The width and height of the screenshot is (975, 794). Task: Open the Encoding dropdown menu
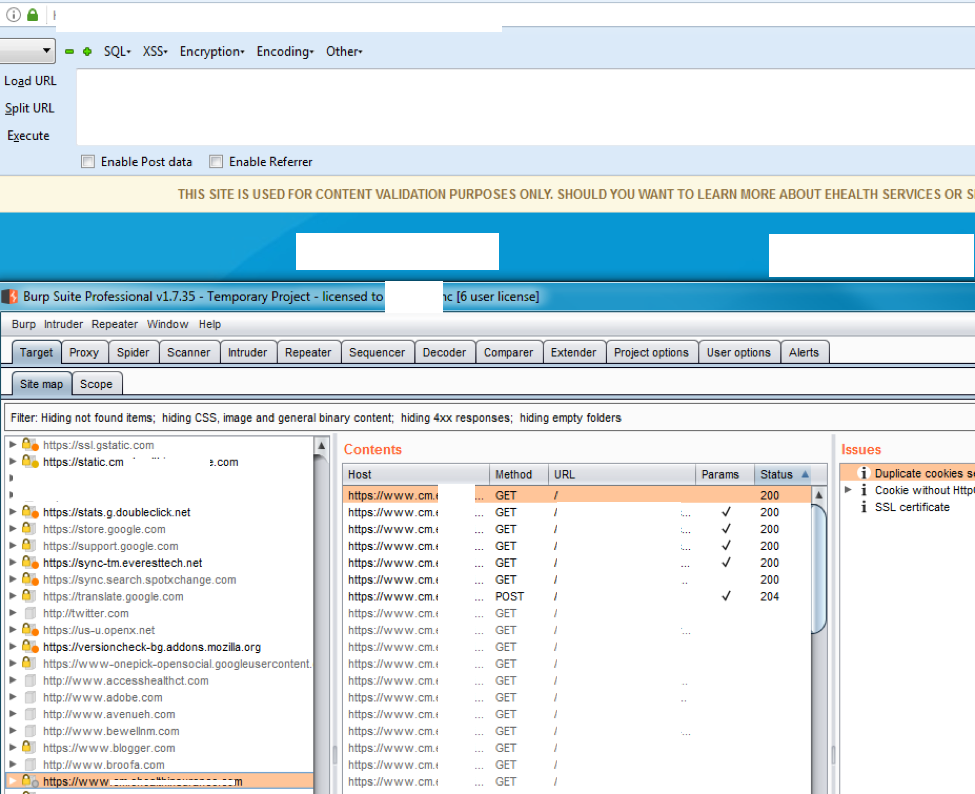pos(285,52)
